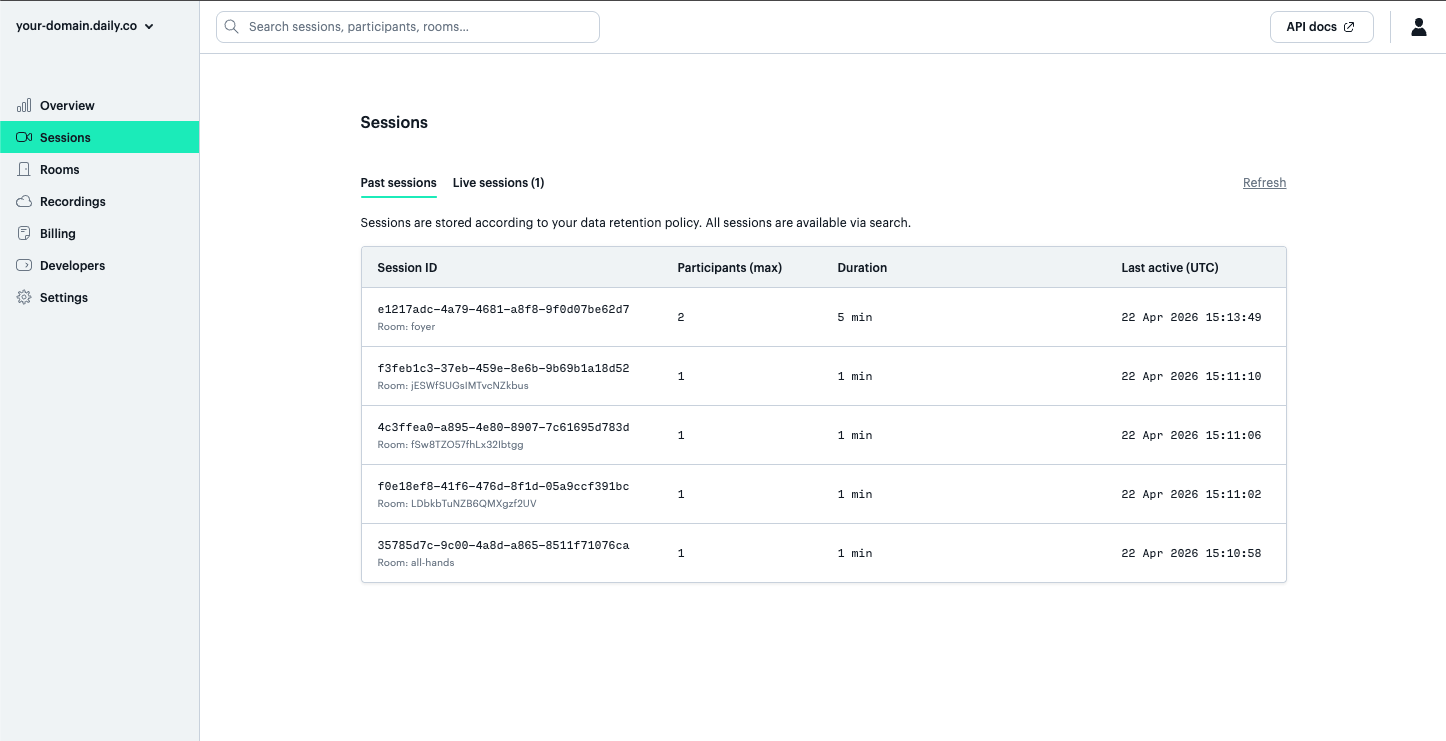The height and width of the screenshot is (741, 1446).
Task: Click the Developers terminal icon
Action: (24, 265)
